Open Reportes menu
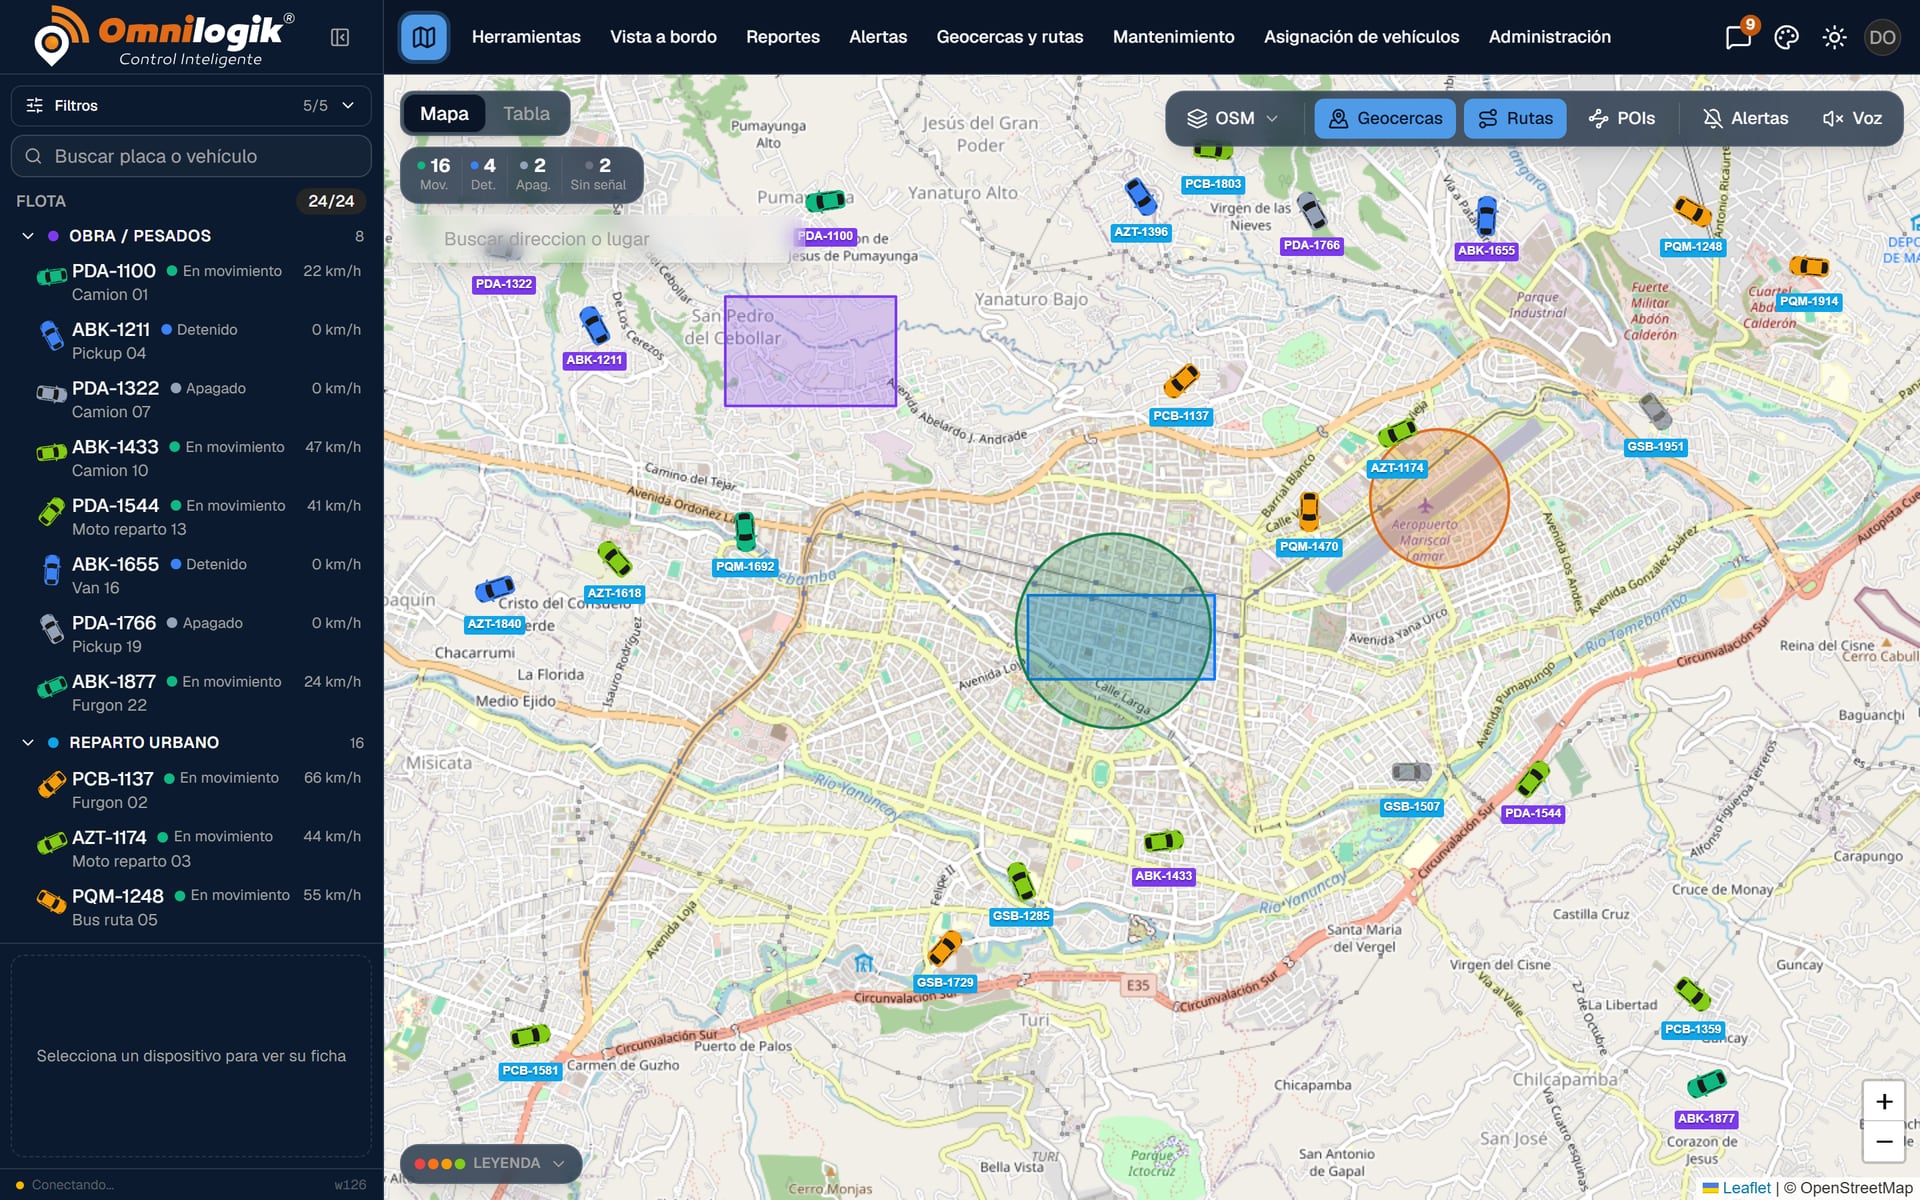1920x1200 pixels. [783, 37]
